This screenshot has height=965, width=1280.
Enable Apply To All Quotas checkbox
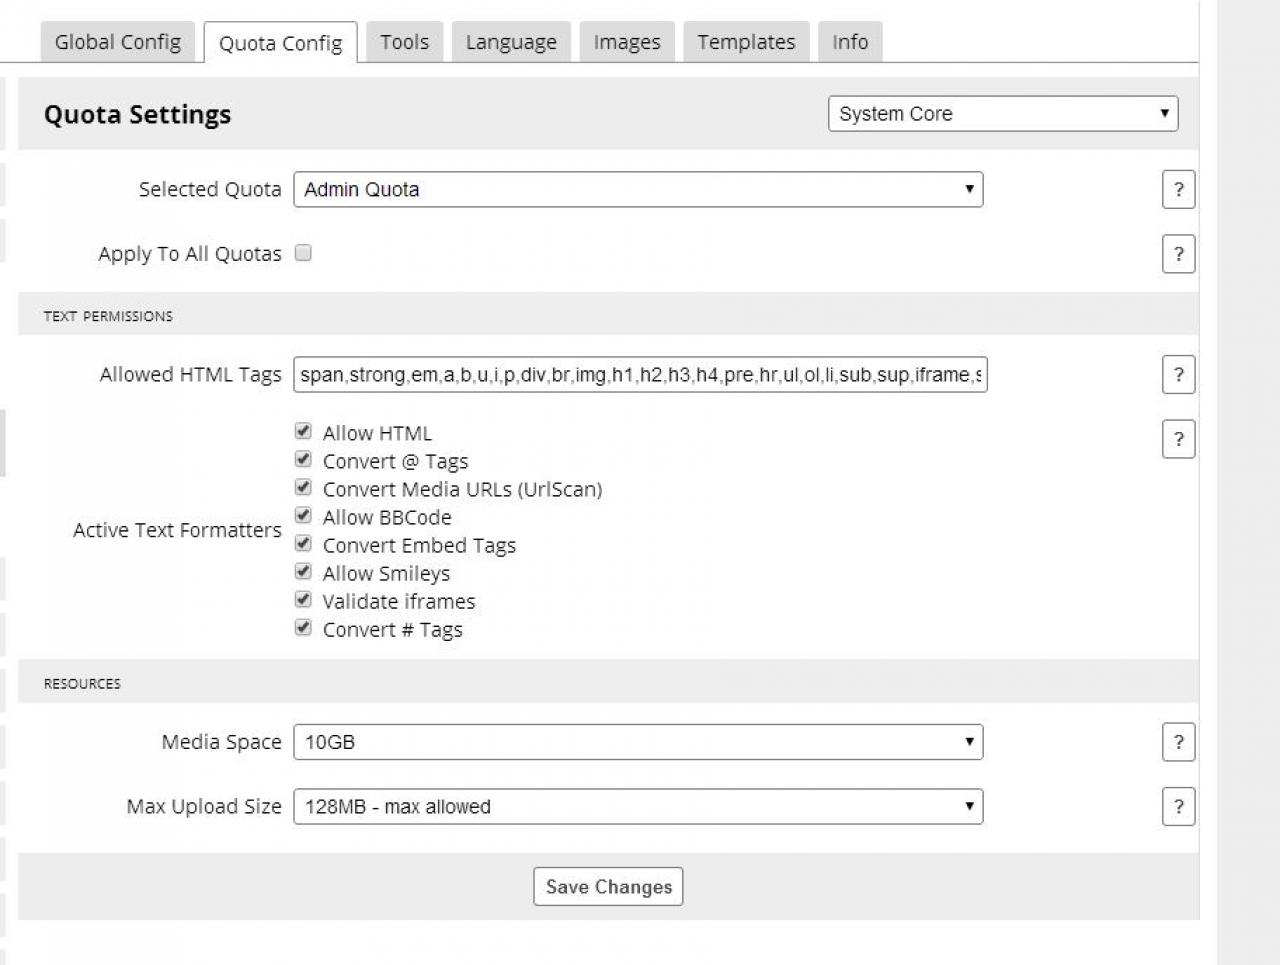tap(303, 253)
